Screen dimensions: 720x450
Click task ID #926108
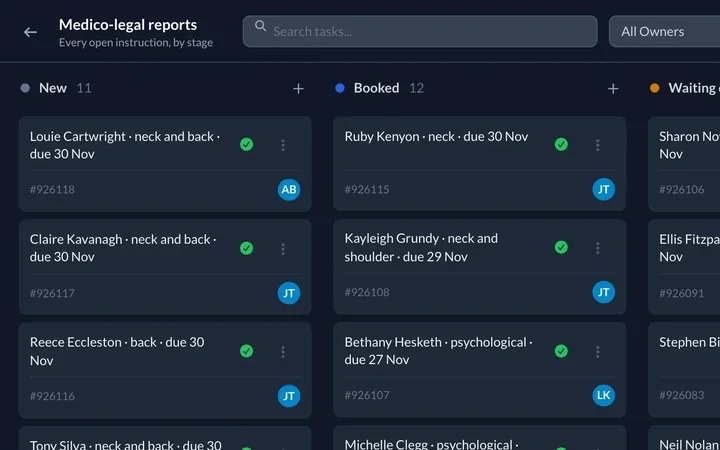point(367,292)
